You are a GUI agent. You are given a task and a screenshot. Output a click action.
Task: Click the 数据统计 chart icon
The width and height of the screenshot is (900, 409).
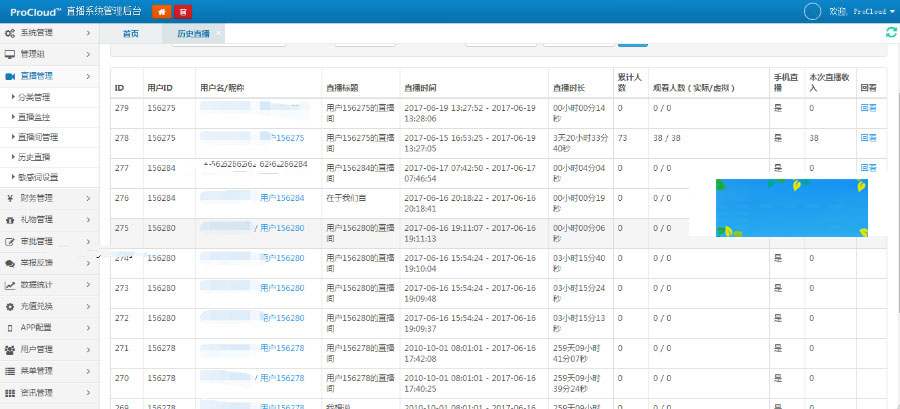(10, 284)
